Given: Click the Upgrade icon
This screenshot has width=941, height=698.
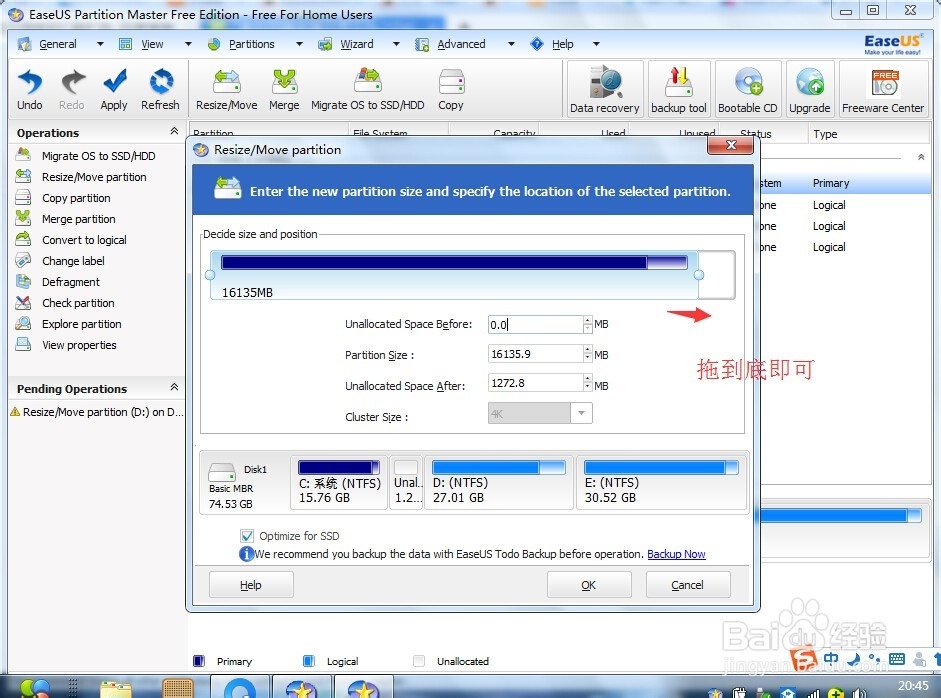Looking at the screenshot, I should 810,88.
